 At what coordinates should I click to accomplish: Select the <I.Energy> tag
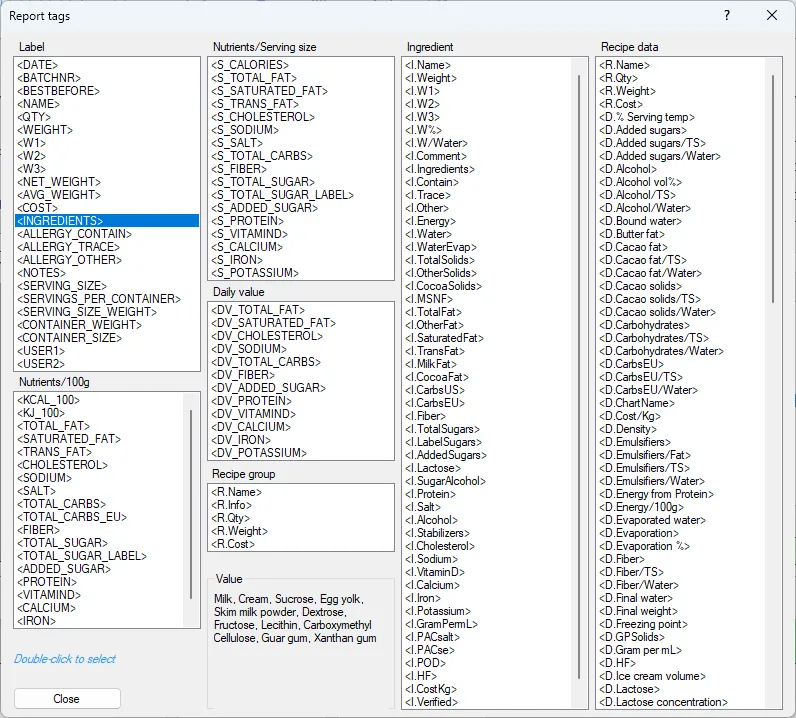pos(430,221)
